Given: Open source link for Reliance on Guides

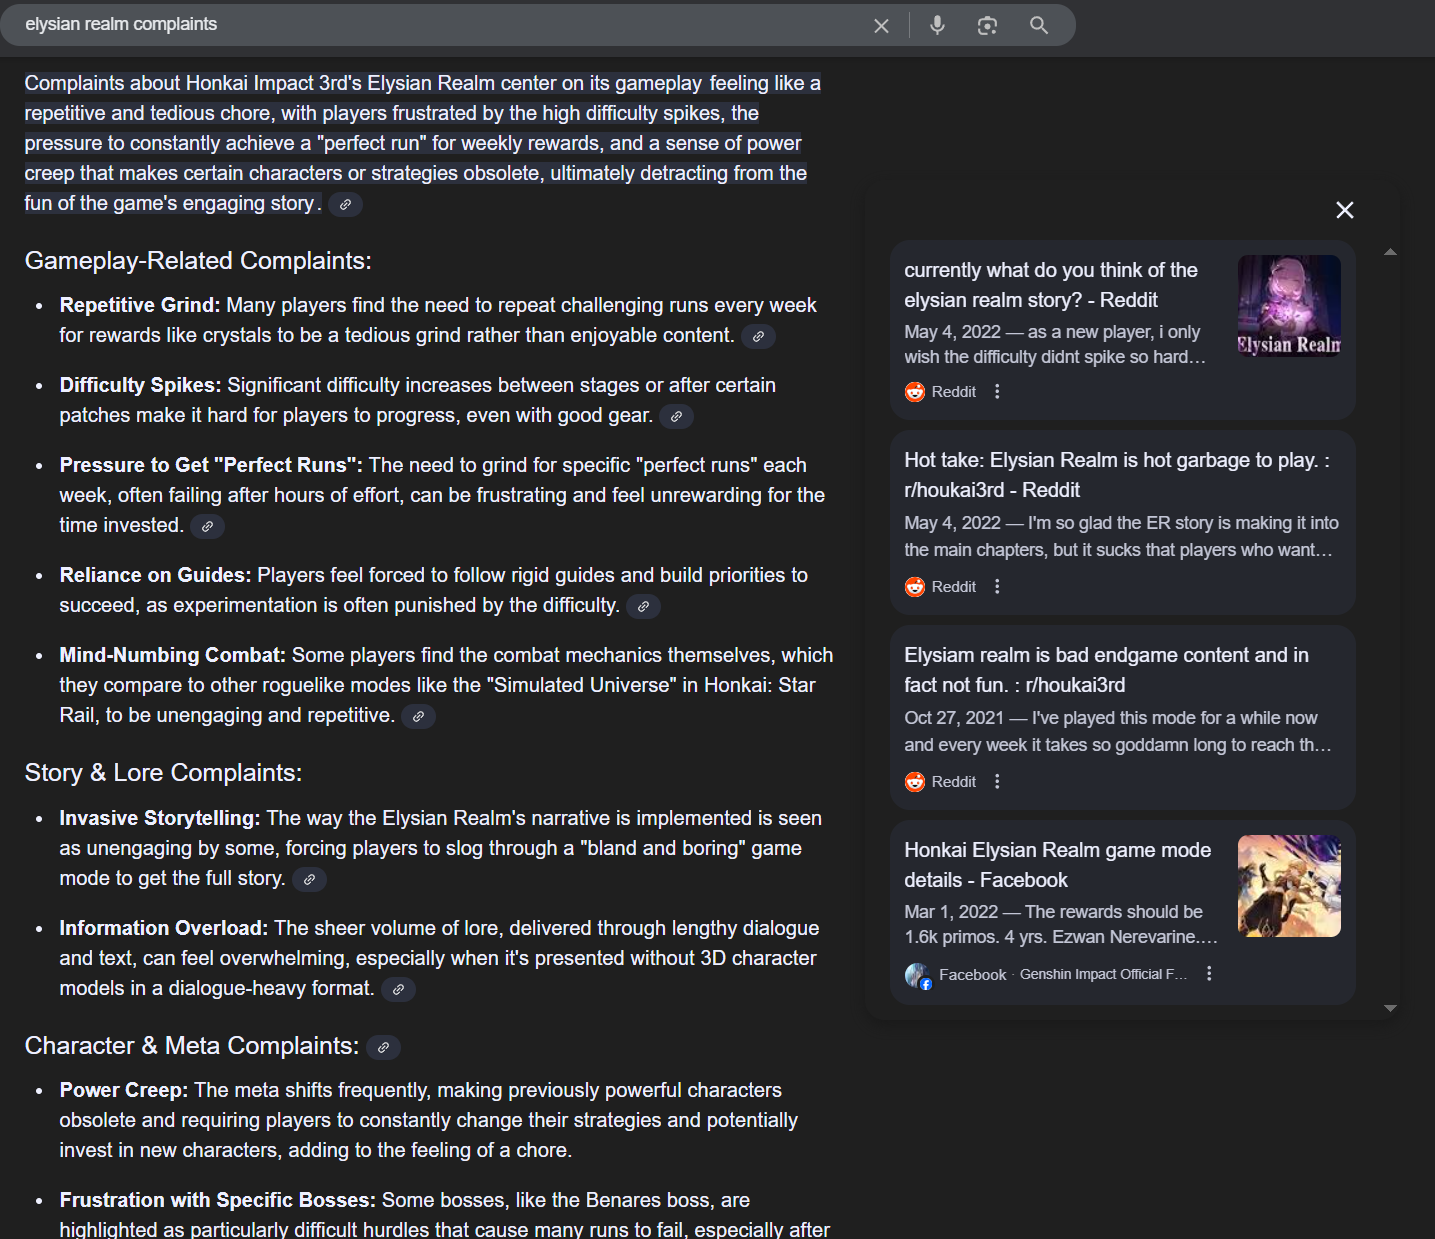Looking at the screenshot, I should 643,606.
